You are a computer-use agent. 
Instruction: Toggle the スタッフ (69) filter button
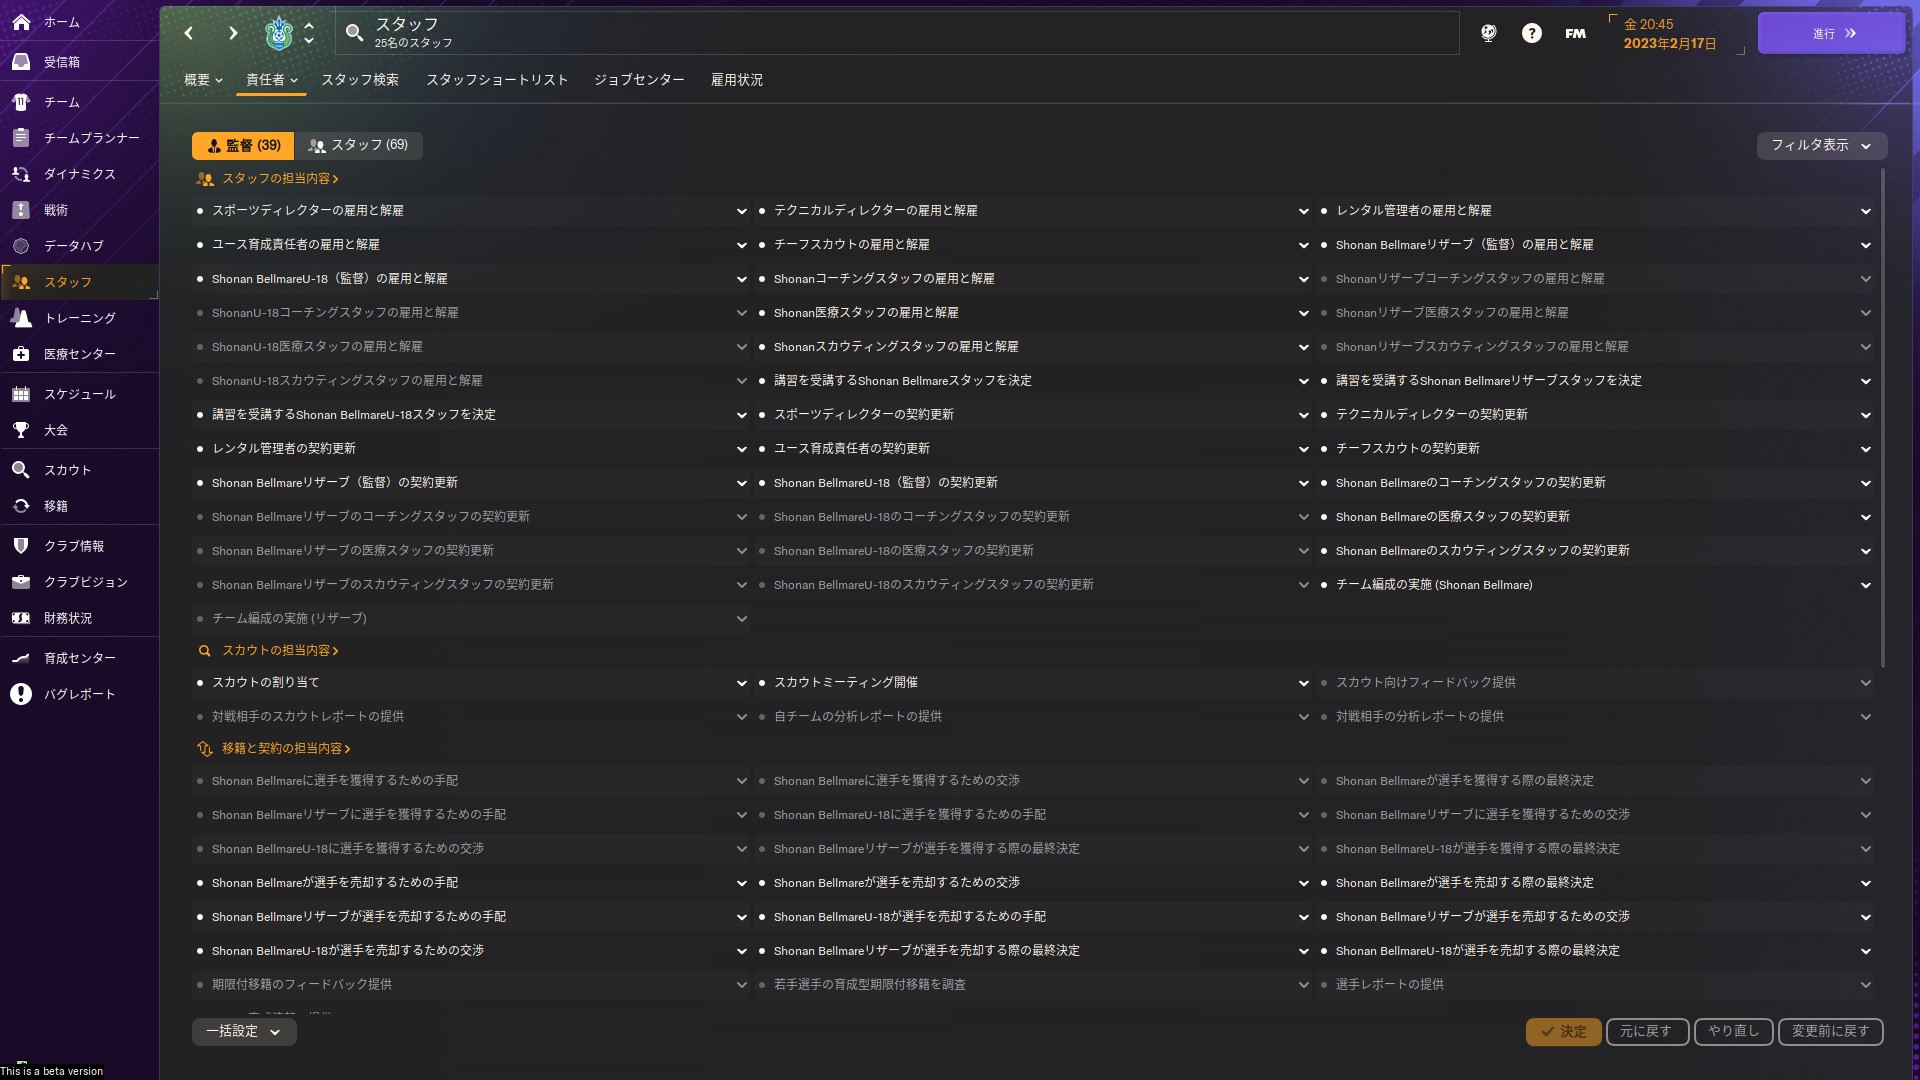(x=359, y=145)
